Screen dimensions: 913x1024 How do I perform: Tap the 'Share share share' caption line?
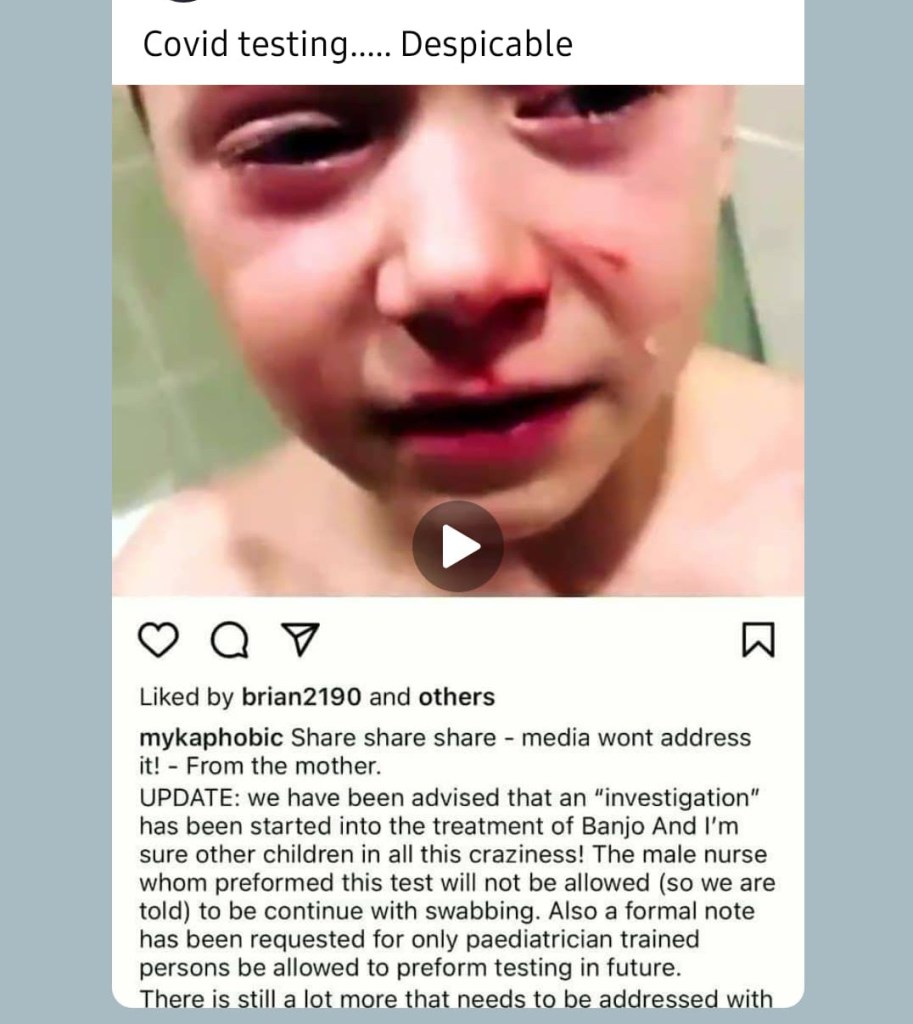coord(445,738)
